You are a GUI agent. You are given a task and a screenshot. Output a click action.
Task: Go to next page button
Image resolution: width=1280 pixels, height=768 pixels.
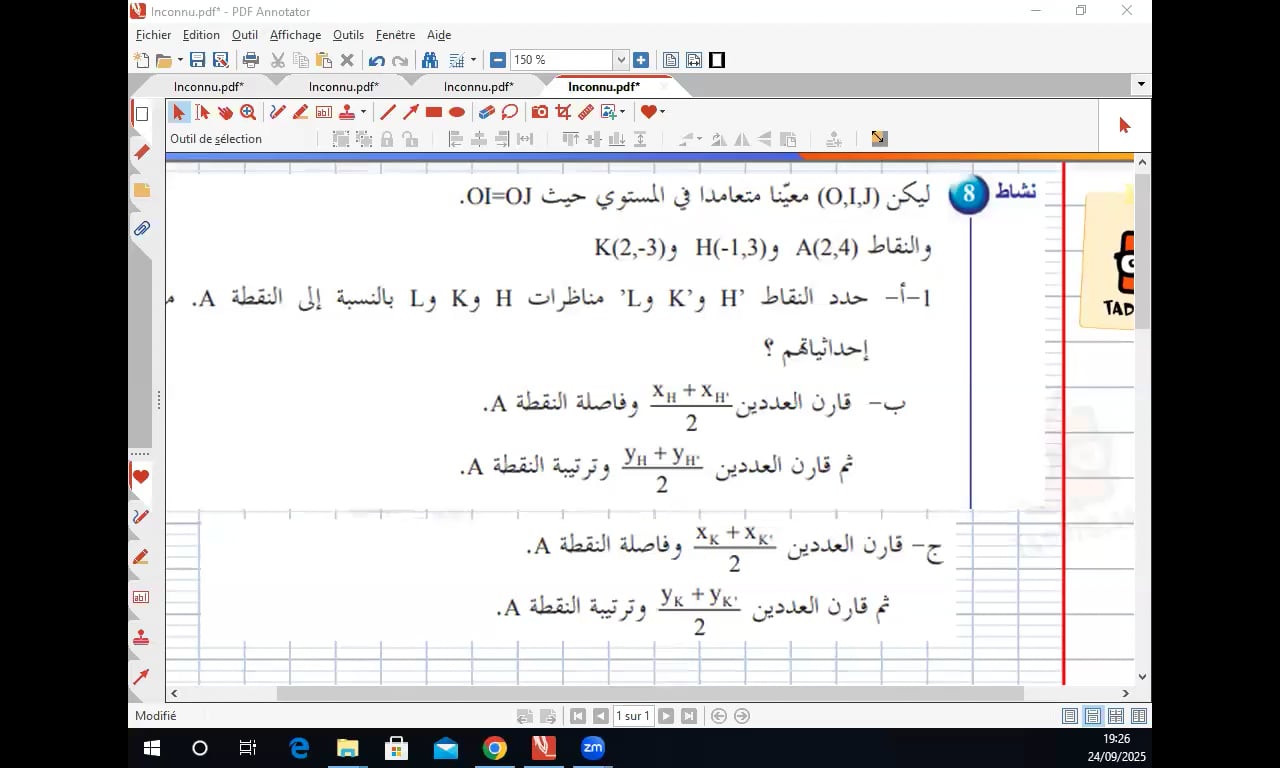pos(666,716)
